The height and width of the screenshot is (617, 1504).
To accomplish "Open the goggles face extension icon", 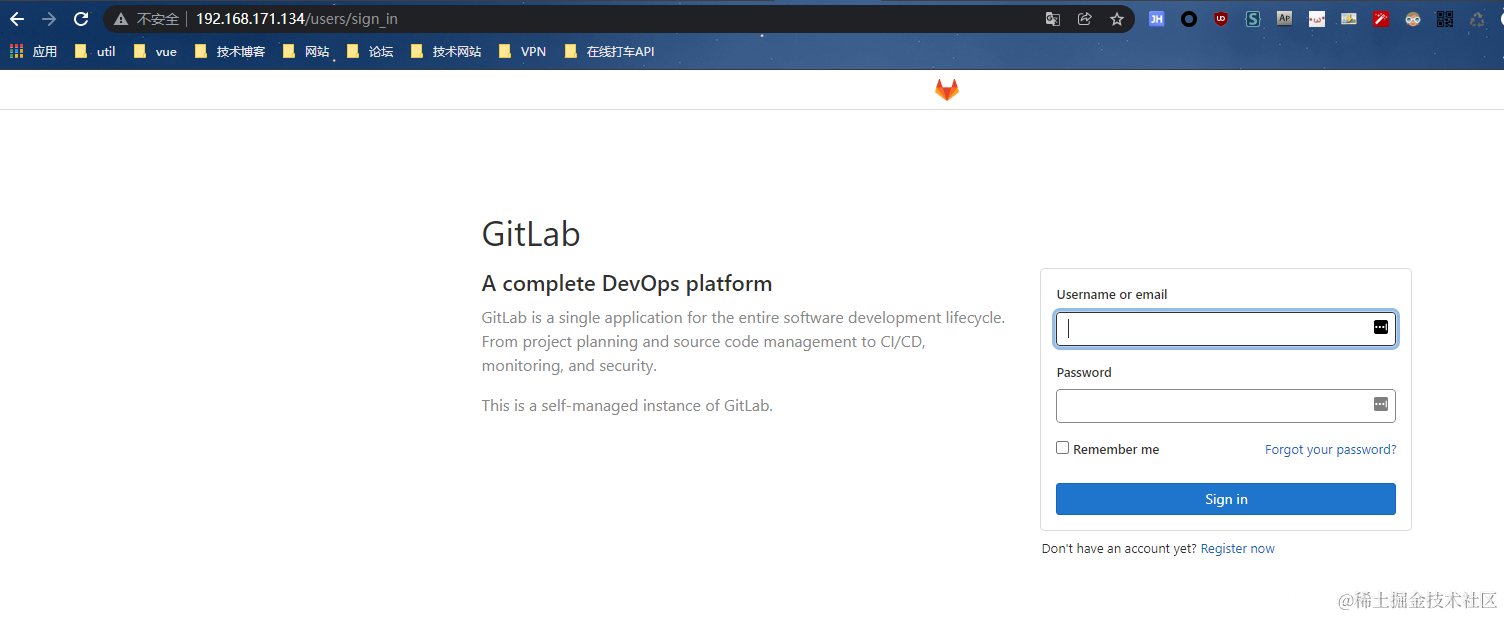I will [1413, 19].
